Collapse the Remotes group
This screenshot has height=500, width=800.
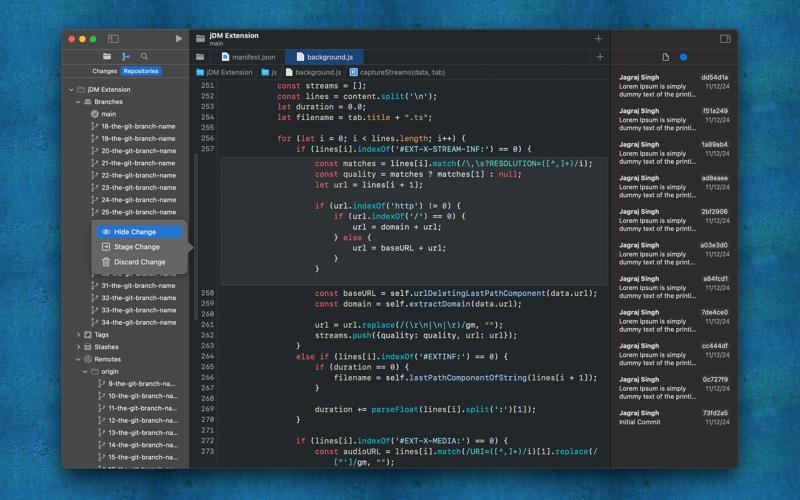coord(78,359)
